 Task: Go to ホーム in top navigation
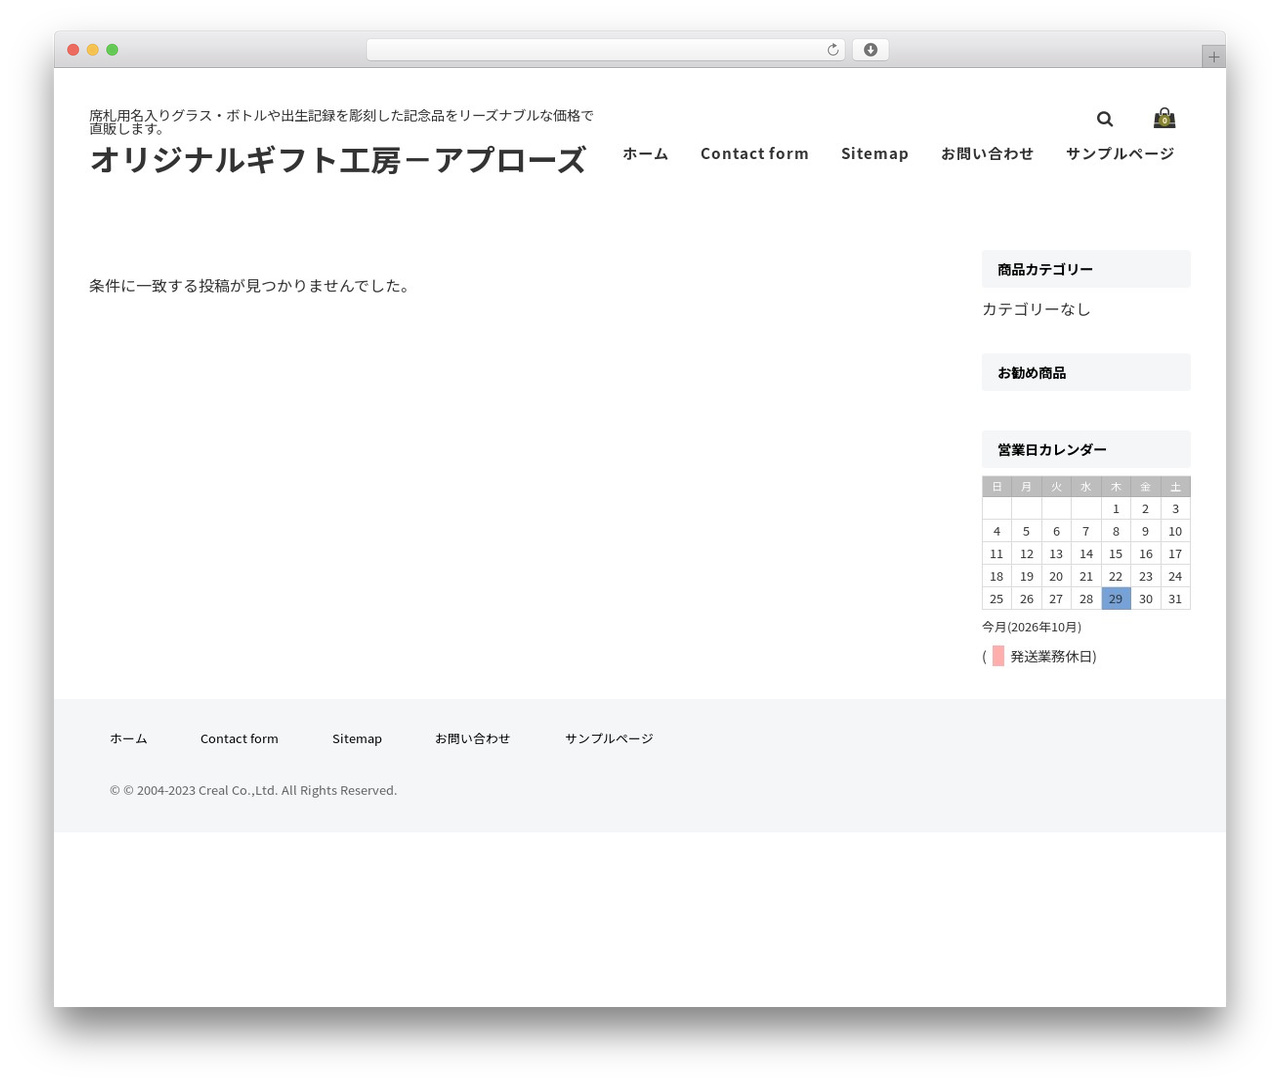pos(645,153)
